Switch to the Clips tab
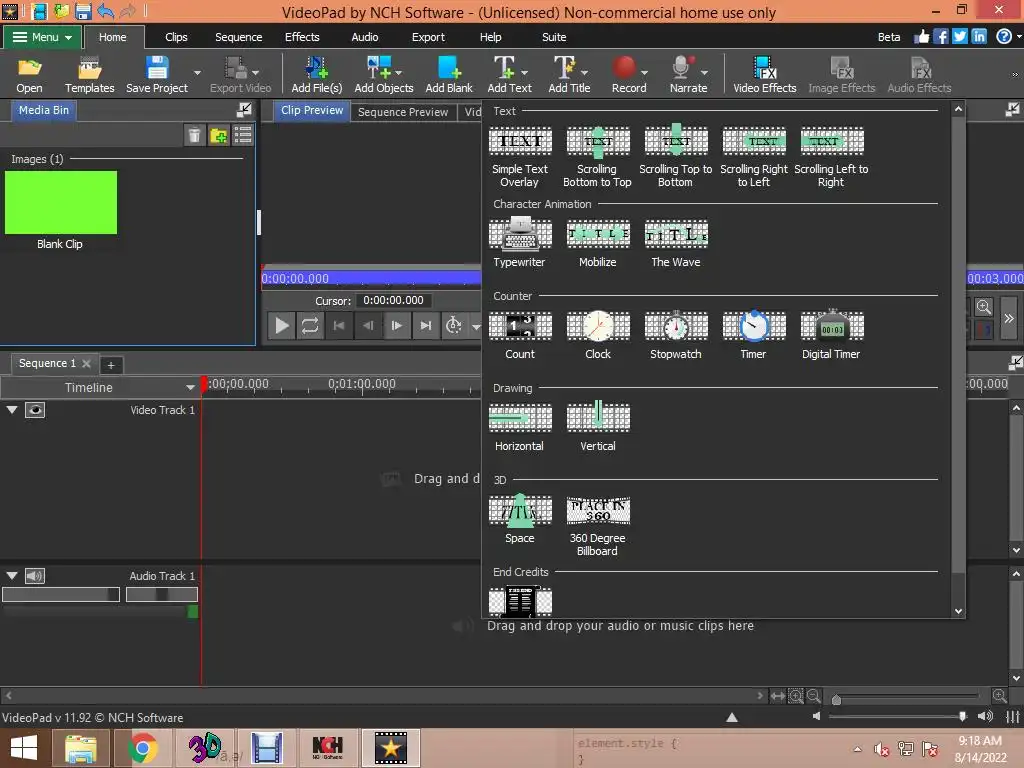1024x768 pixels. 176,37
